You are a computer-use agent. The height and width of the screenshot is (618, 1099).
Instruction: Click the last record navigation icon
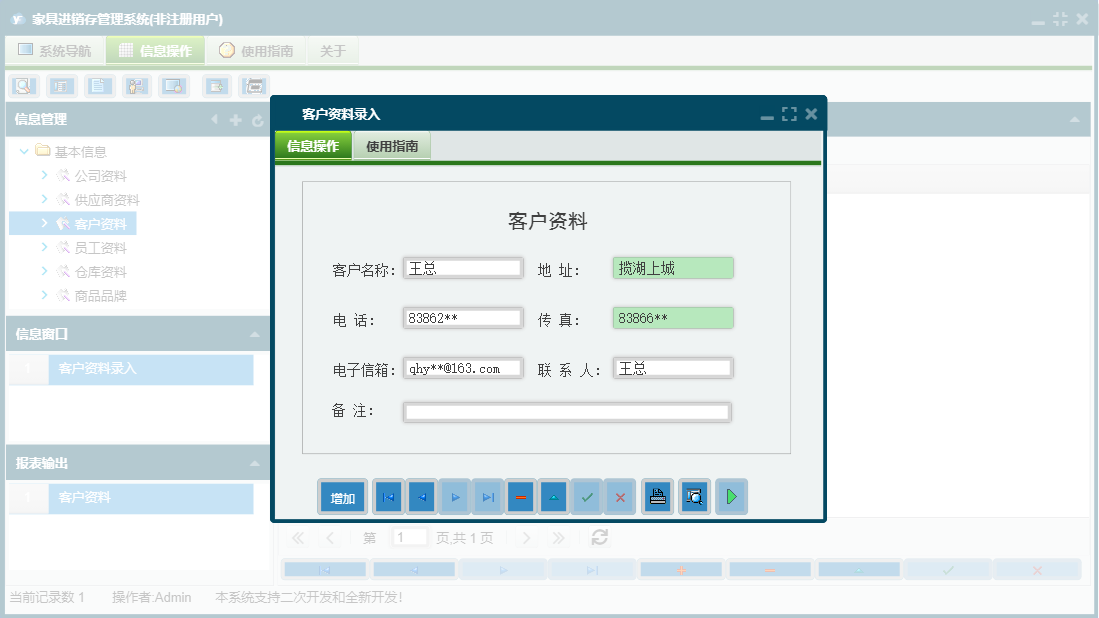tap(487, 496)
